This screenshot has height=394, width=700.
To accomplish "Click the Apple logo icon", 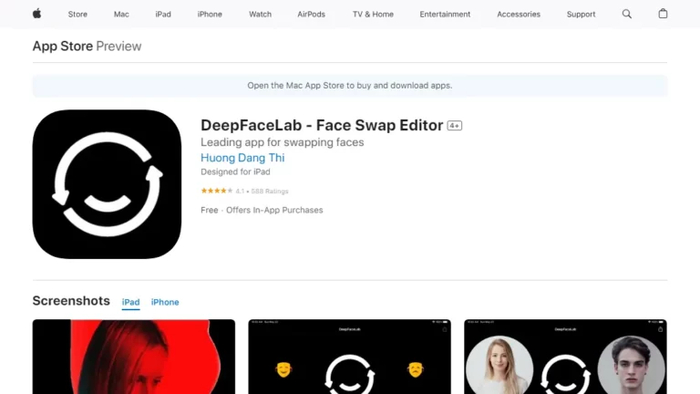I will (x=37, y=14).
